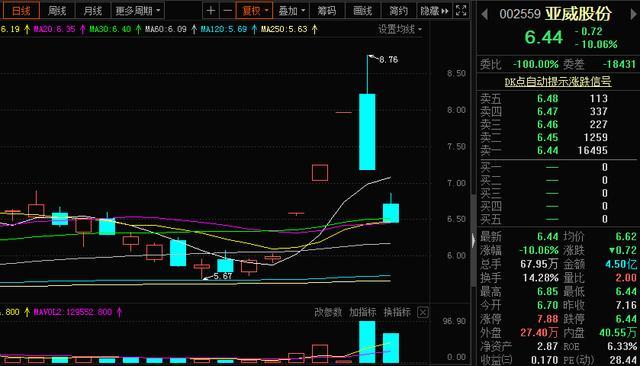Click the 8.76 high price marker
Screen dimensions: 640x366
click(x=388, y=60)
